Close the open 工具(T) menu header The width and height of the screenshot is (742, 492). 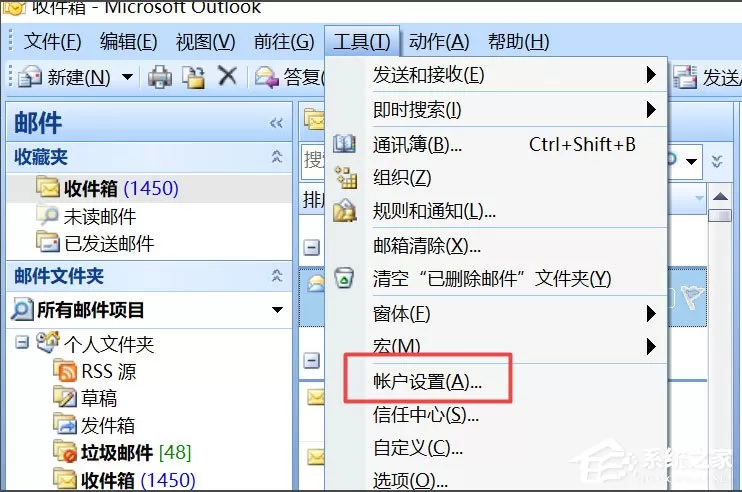point(362,42)
